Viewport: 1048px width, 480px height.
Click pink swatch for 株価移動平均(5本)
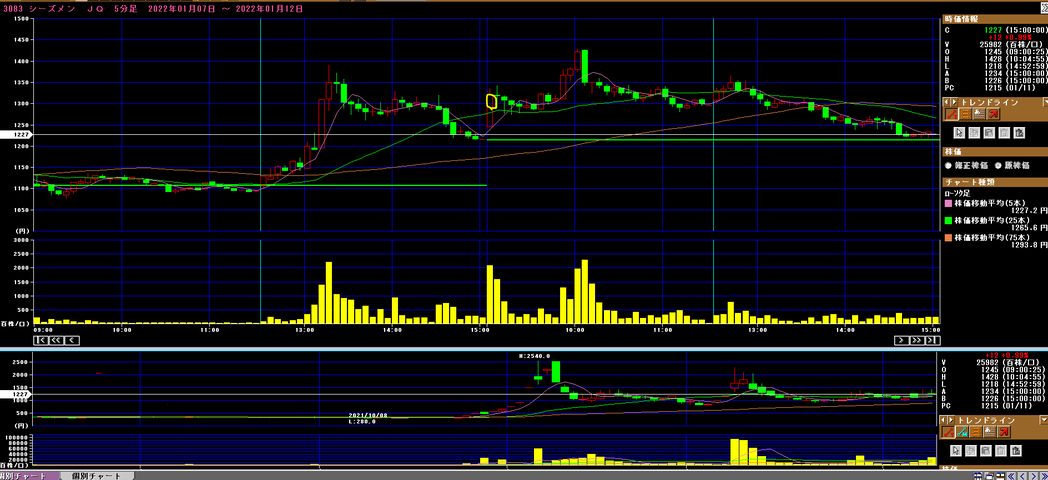point(948,204)
